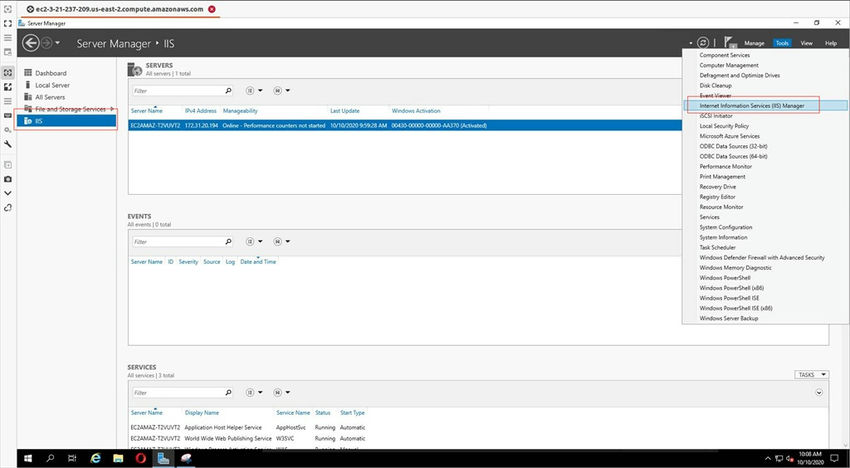Open the notifications flag icon
The height and width of the screenshot is (468, 850).
(730, 43)
